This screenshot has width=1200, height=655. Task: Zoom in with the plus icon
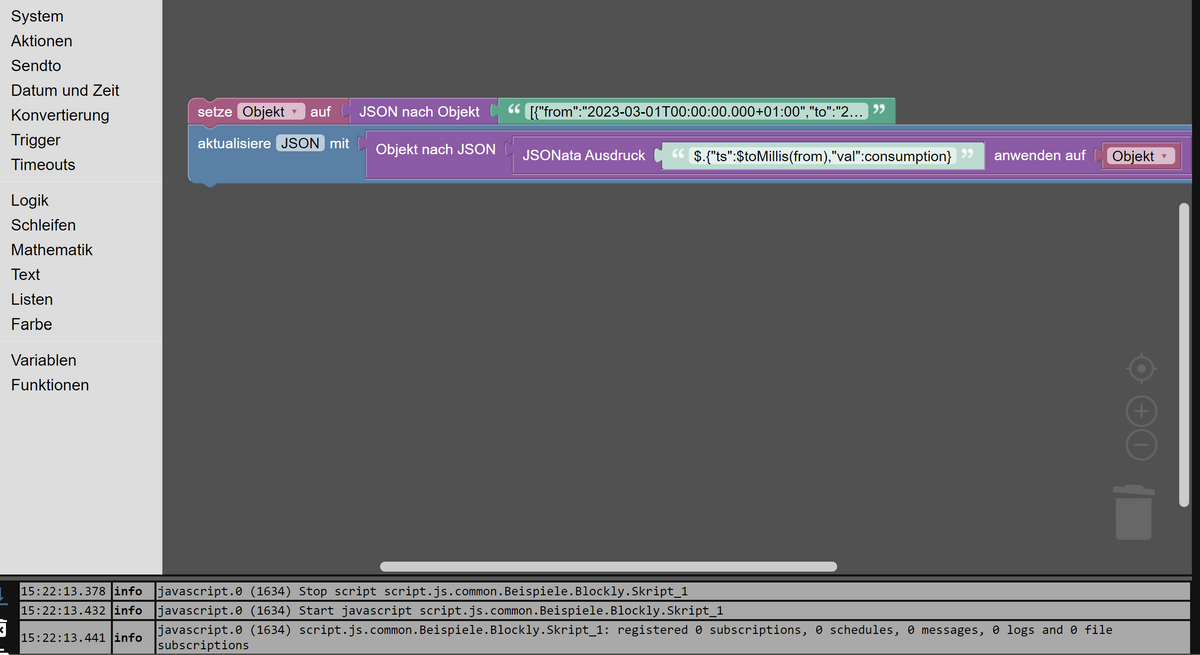tap(1141, 411)
